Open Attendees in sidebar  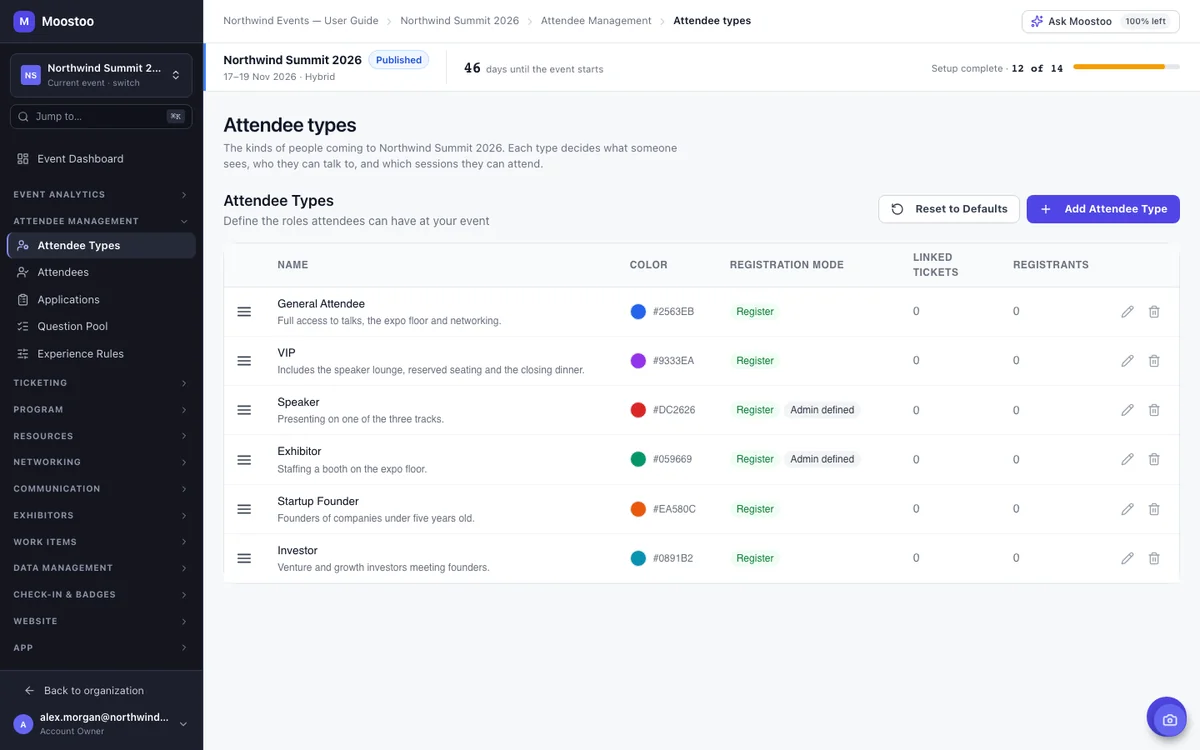[x=101, y=272]
